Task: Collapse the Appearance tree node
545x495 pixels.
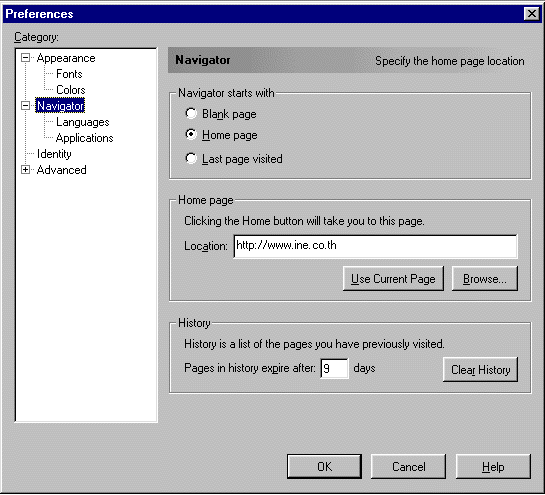Action: tap(25, 58)
